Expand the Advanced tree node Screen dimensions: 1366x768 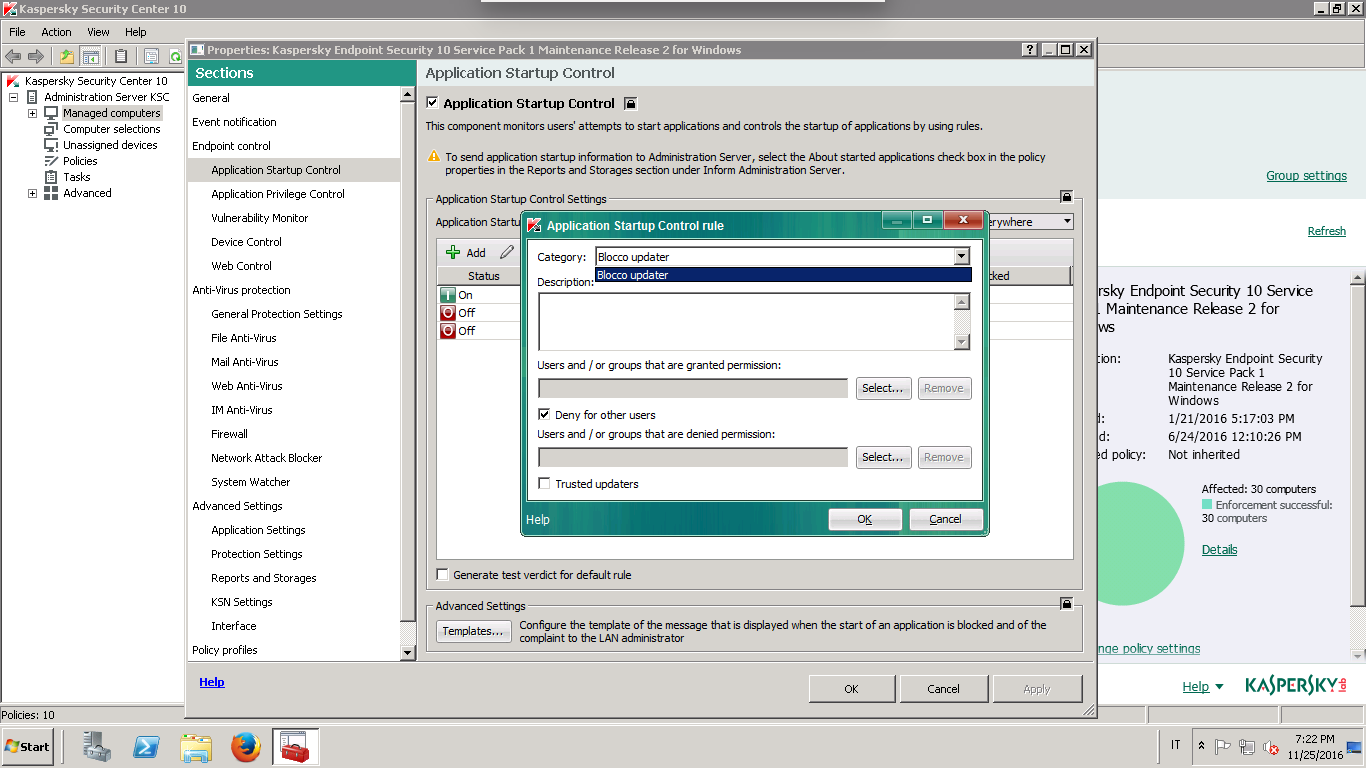32,193
